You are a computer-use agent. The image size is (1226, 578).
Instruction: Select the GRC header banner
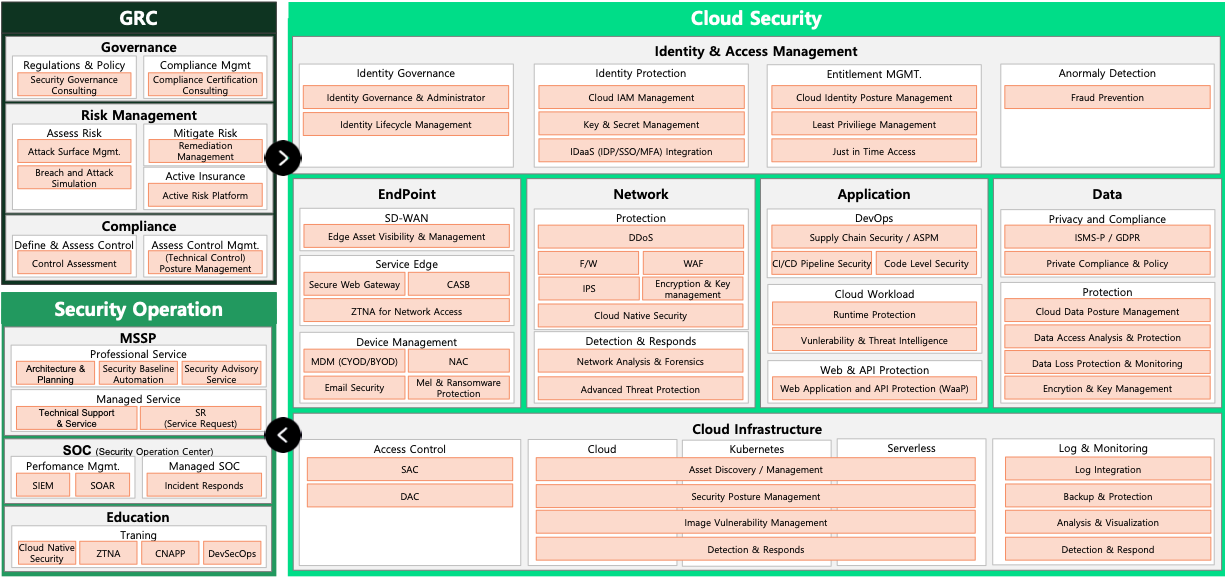(138, 18)
